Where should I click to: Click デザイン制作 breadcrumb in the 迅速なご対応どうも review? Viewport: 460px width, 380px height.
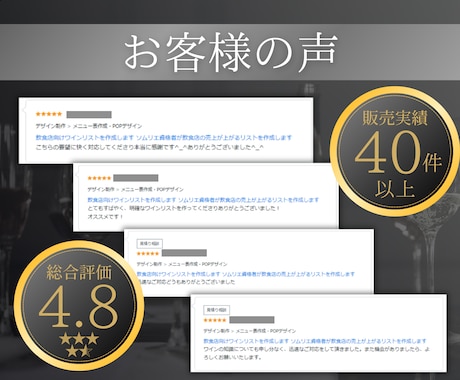coord(149,264)
